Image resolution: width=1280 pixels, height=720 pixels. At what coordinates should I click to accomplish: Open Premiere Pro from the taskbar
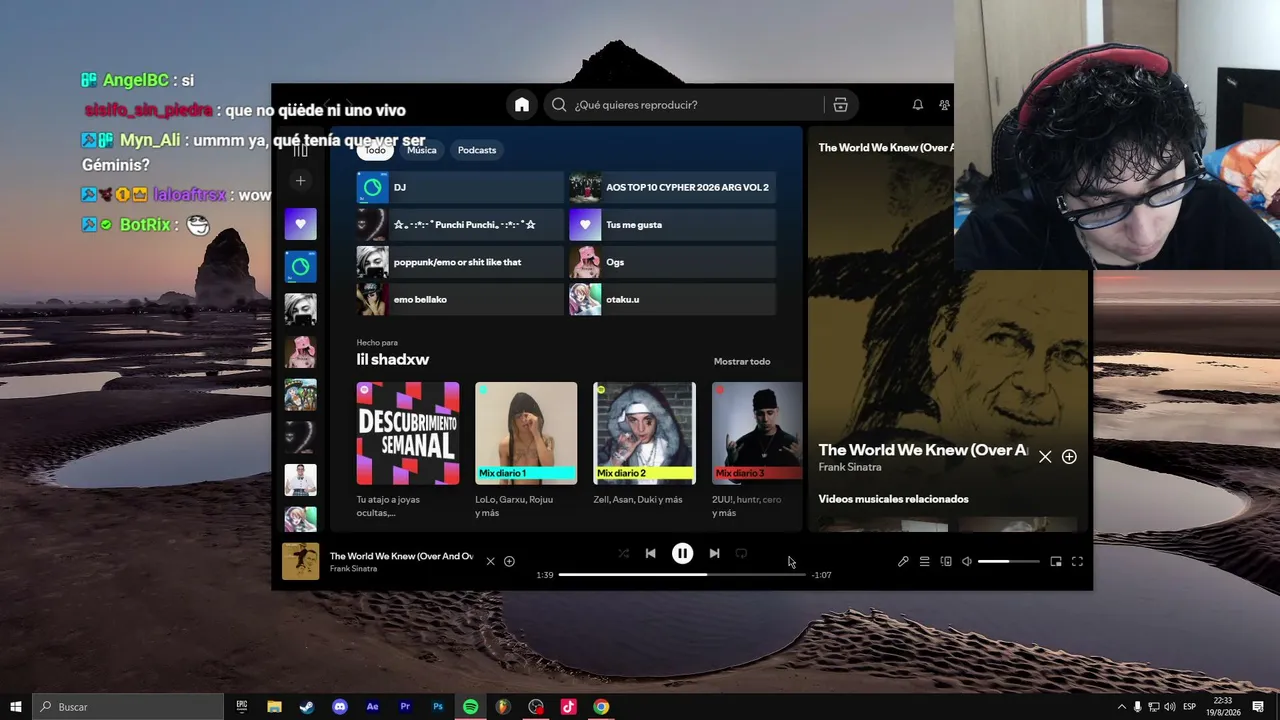405,707
